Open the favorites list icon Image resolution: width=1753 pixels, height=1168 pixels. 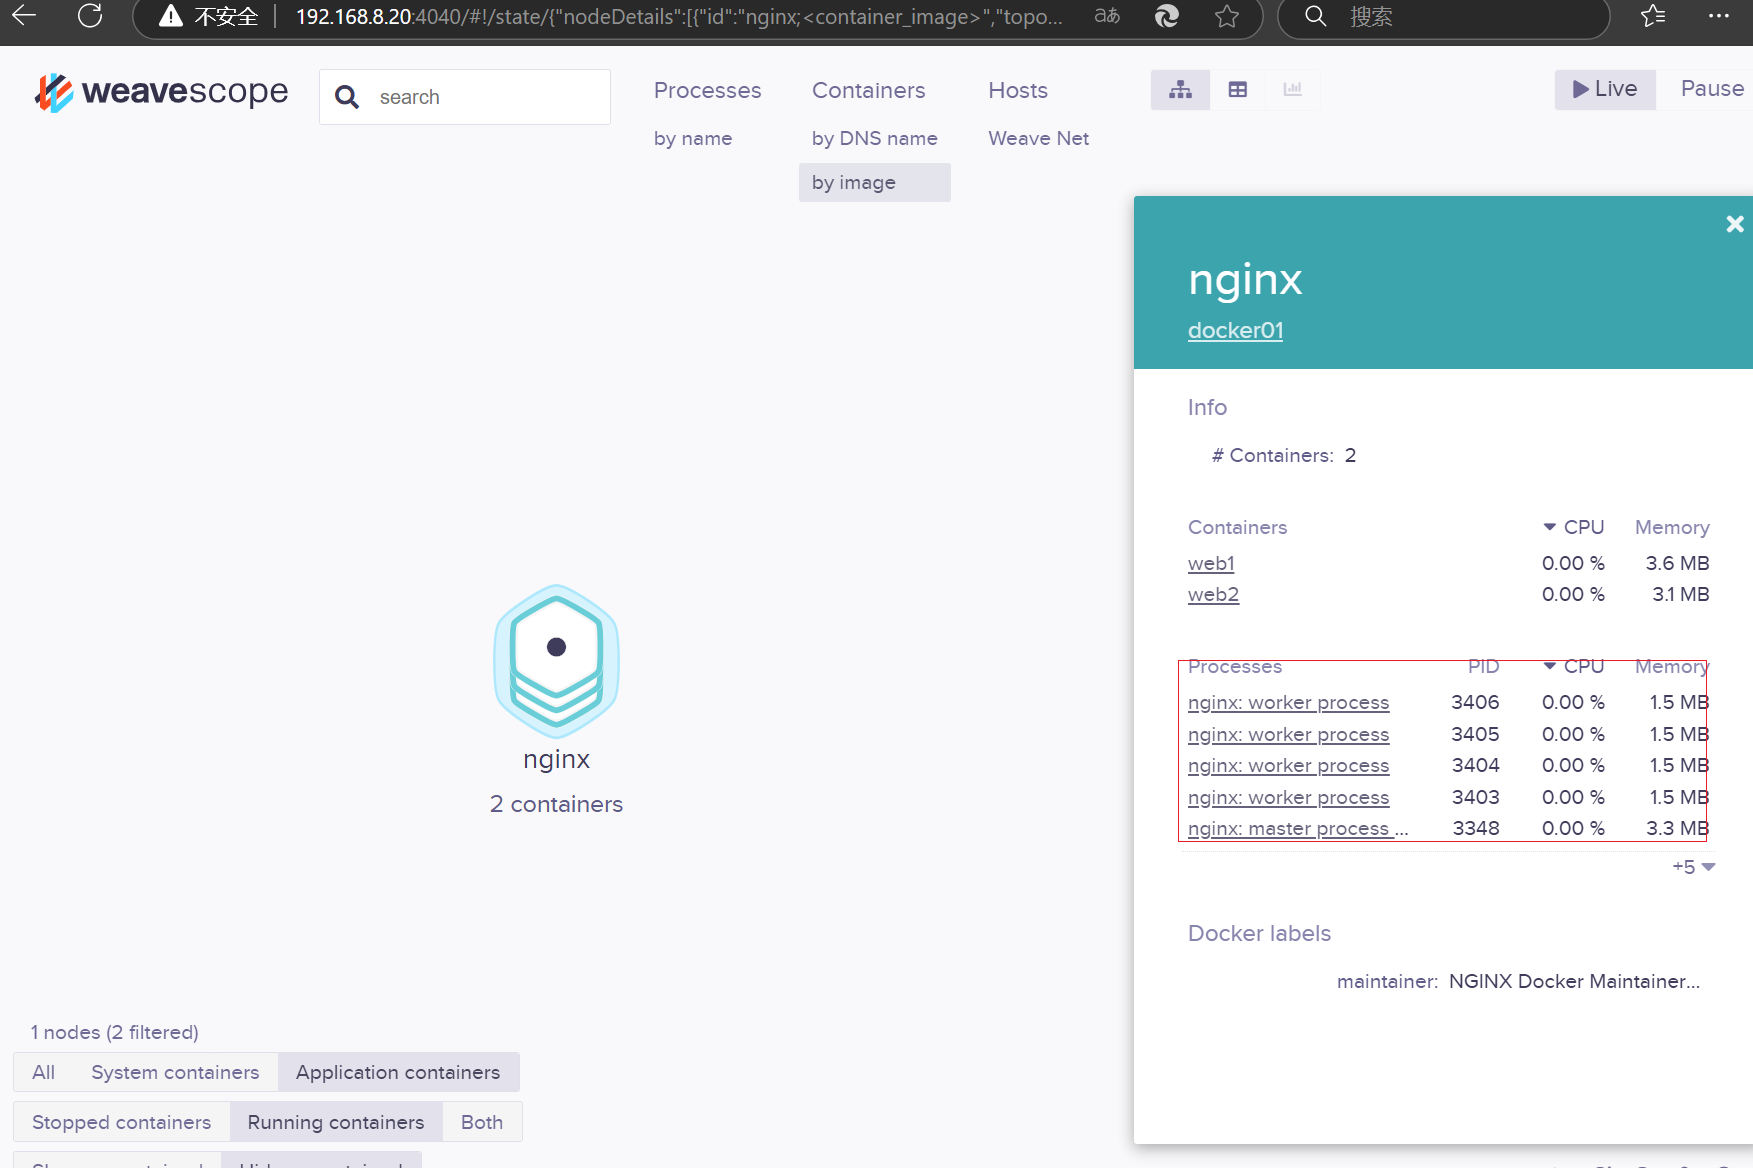coord(1653,15)
